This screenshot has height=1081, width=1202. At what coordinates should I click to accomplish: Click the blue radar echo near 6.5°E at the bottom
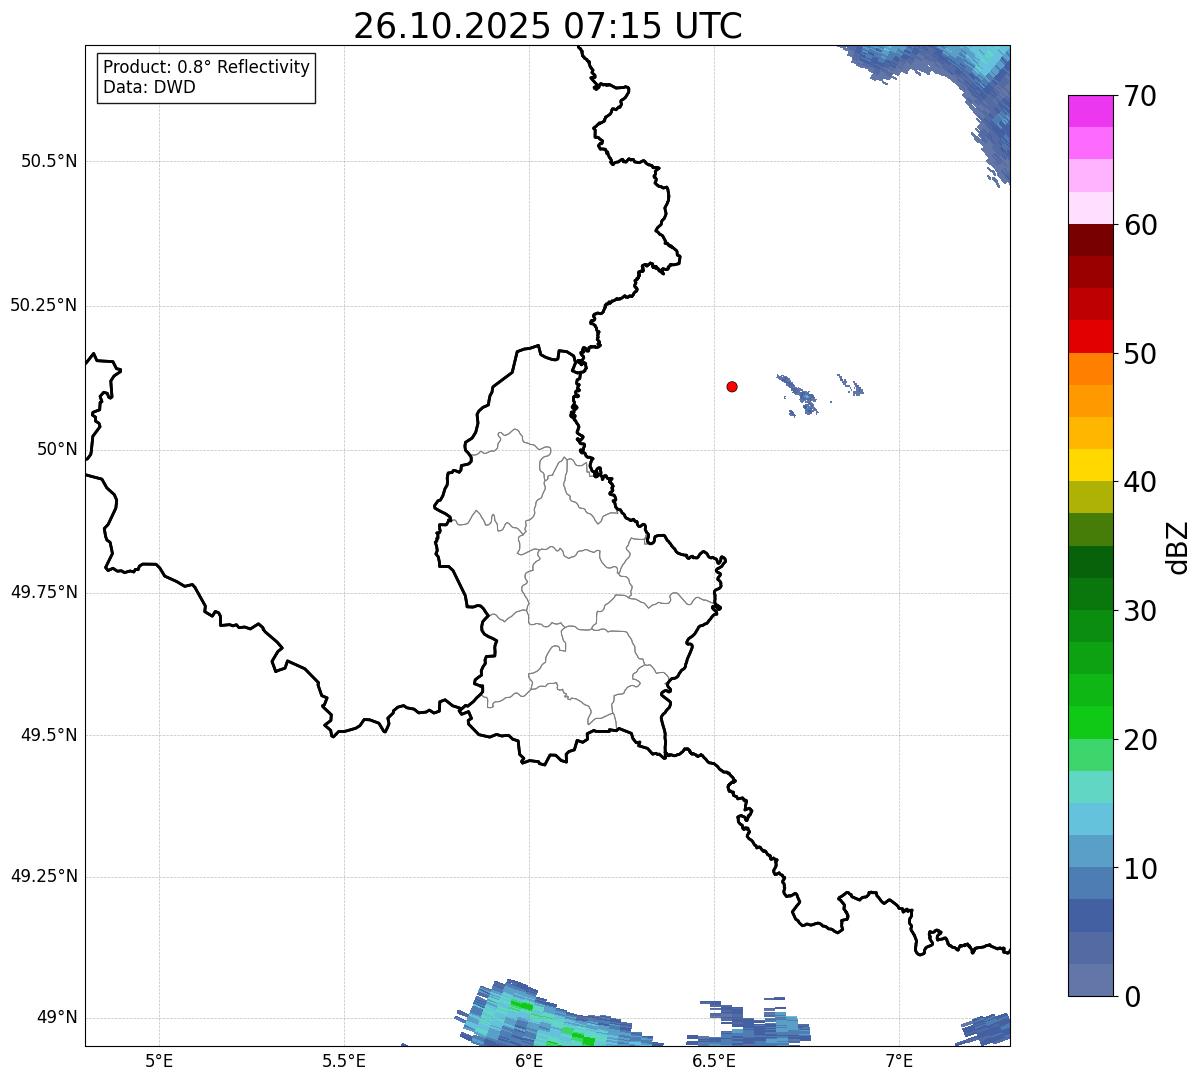pos(750,1023)
